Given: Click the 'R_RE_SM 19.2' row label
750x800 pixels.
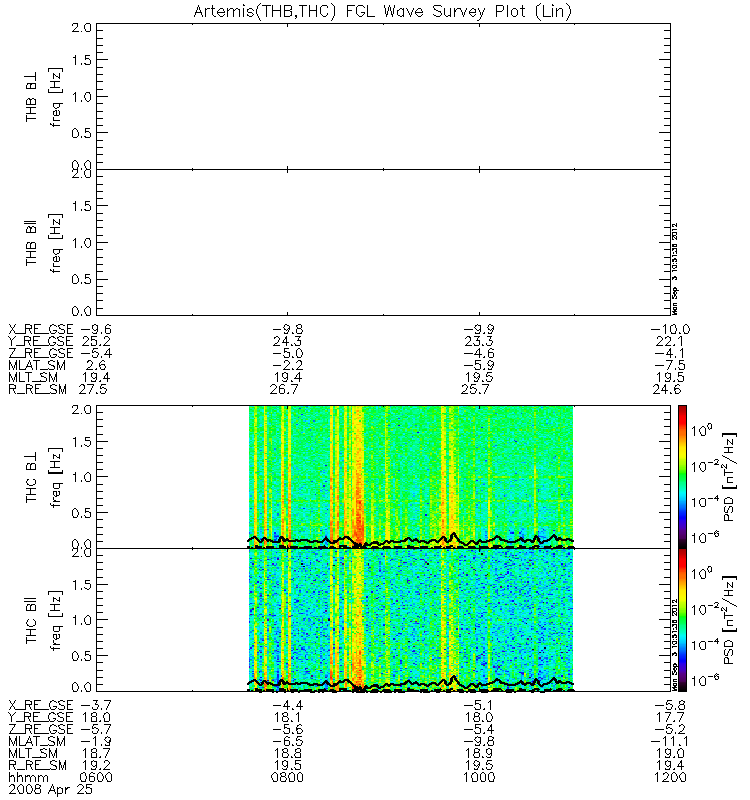Looking at the screenshot, I should pyautogui.click(x=59, y=765).
